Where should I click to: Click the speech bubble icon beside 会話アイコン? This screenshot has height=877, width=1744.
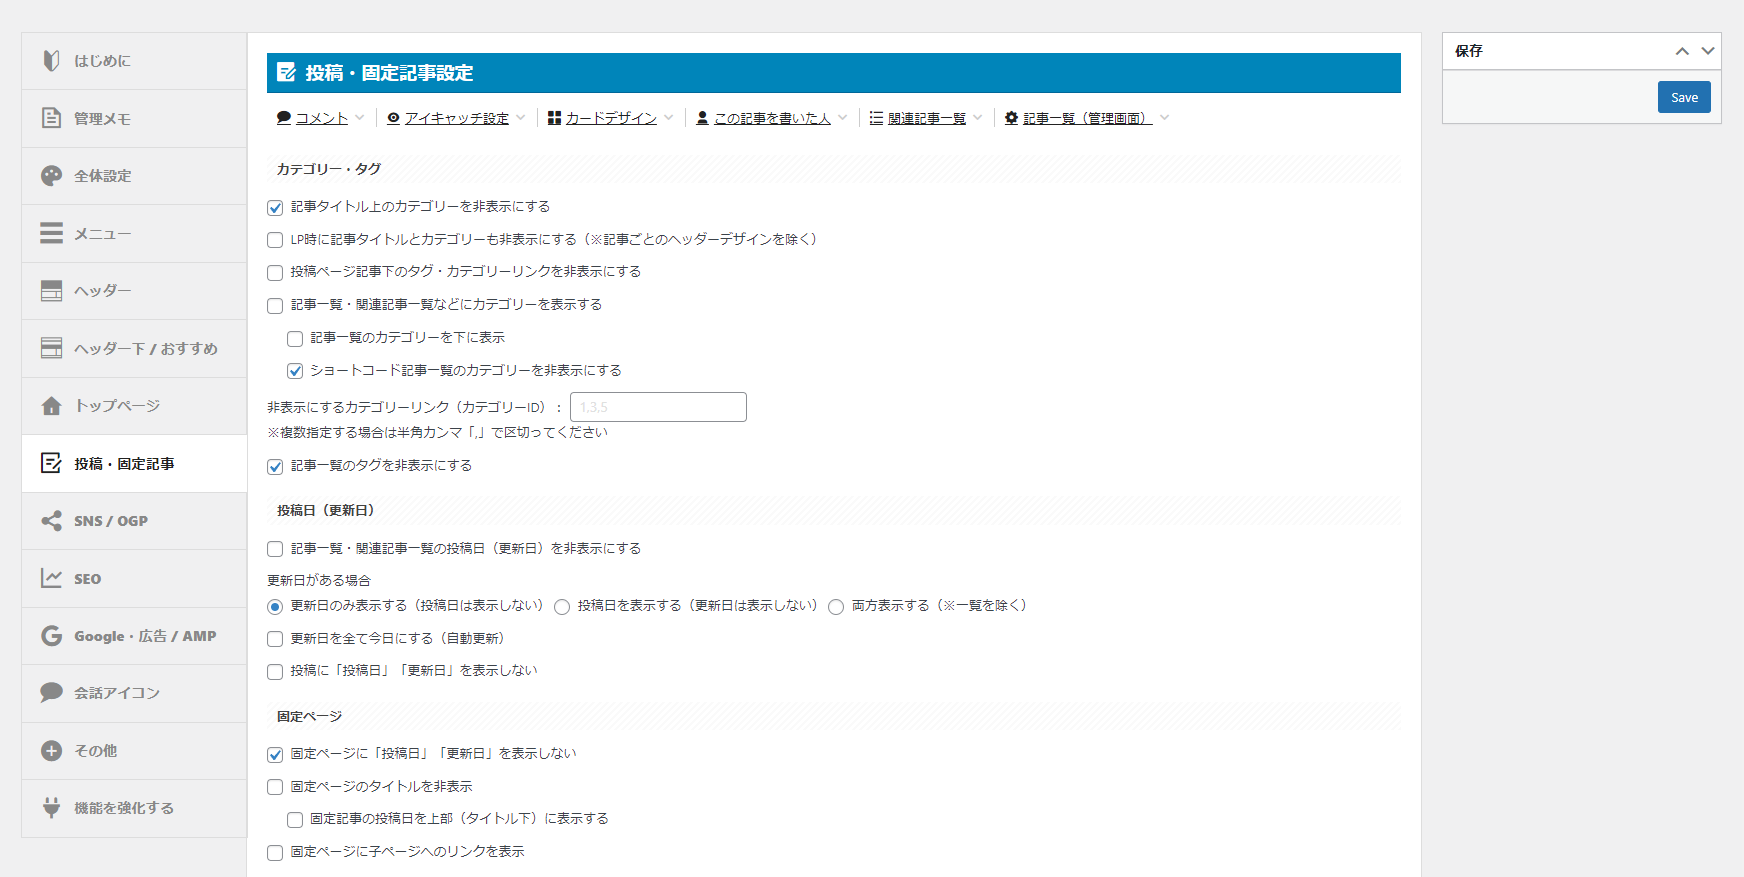pos(51,693)
